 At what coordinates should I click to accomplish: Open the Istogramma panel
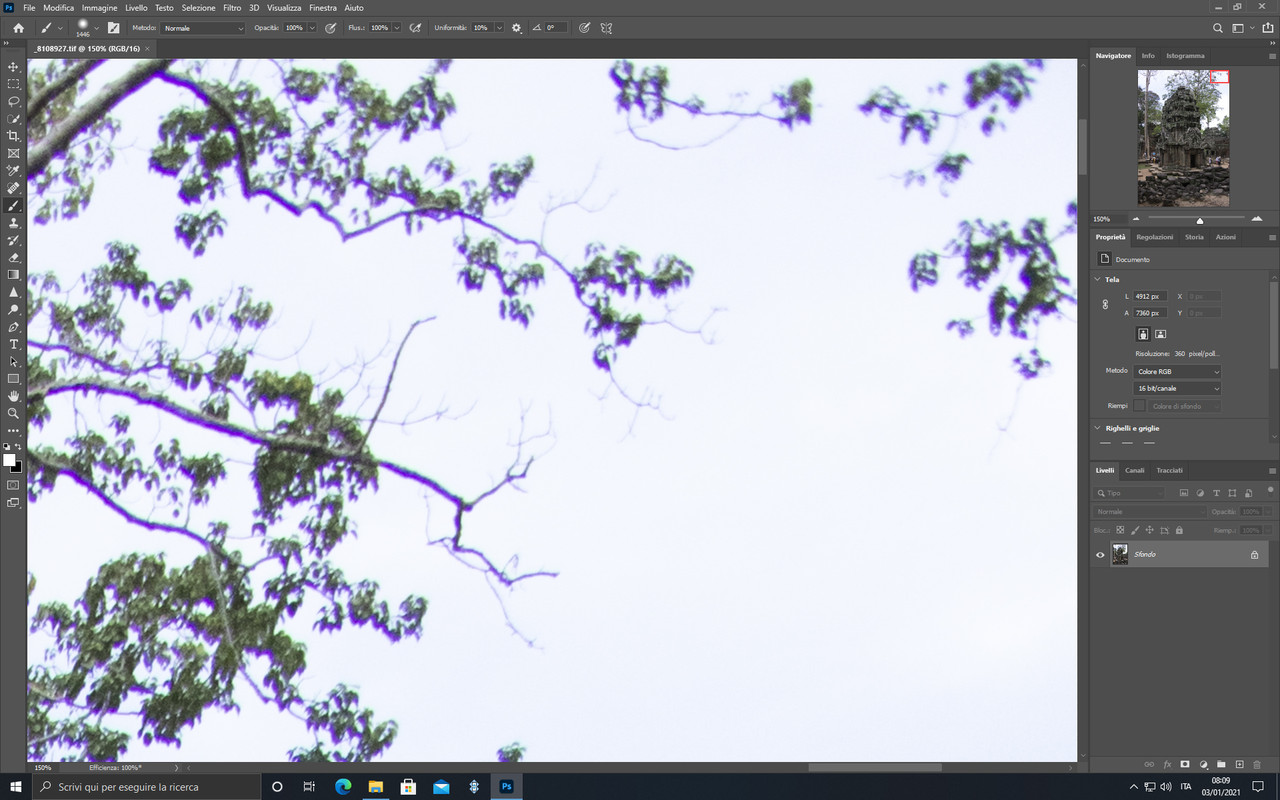[1184, 55]
